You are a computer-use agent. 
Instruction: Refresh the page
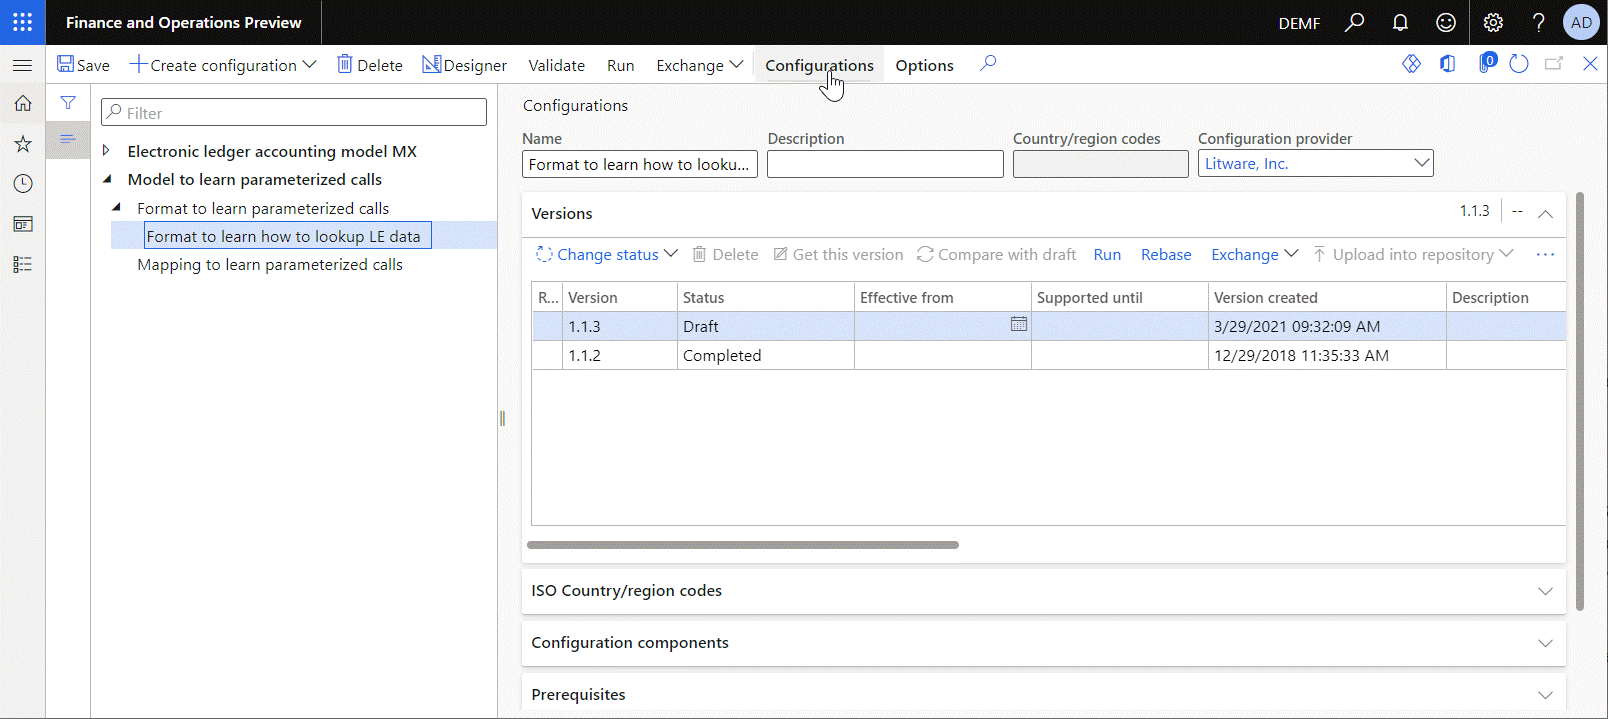point(1519,64)
